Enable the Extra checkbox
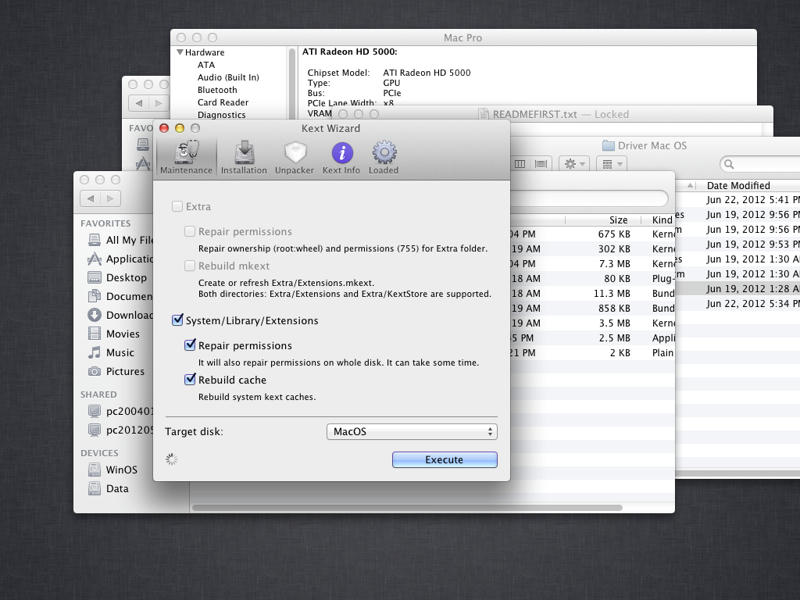Screen dimensions: 800x600 [178, 206]
